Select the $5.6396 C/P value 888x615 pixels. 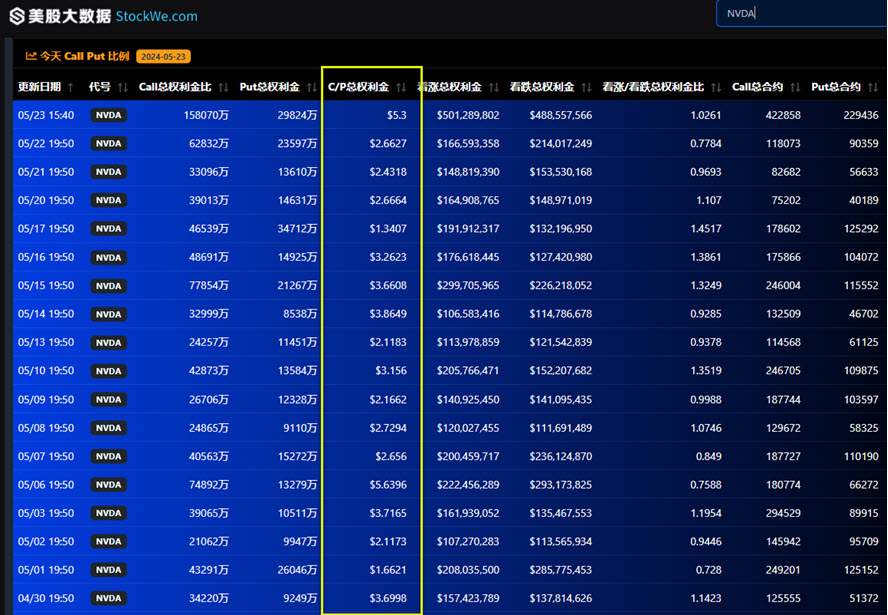388,485
